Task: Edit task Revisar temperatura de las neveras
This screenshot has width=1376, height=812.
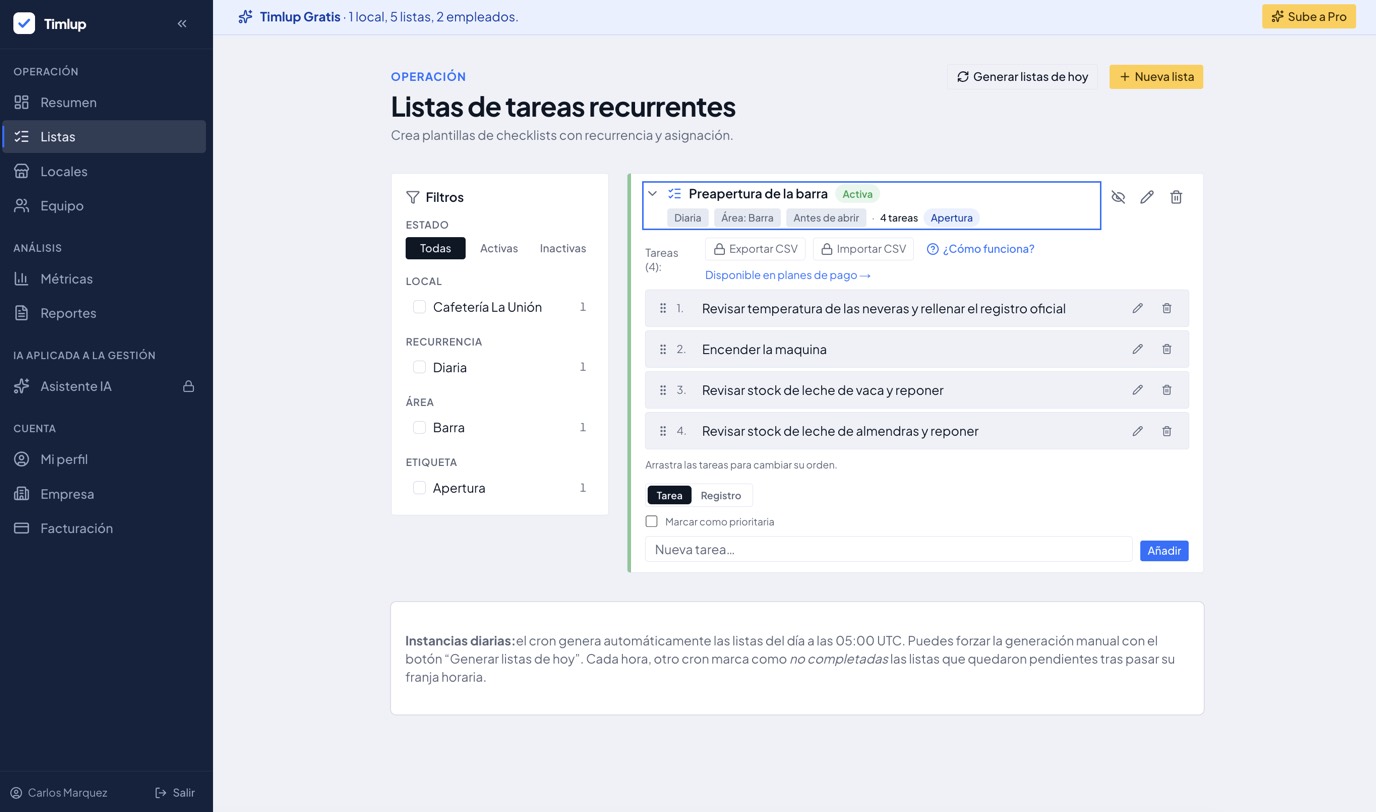Action: [x=1137, y=308]
